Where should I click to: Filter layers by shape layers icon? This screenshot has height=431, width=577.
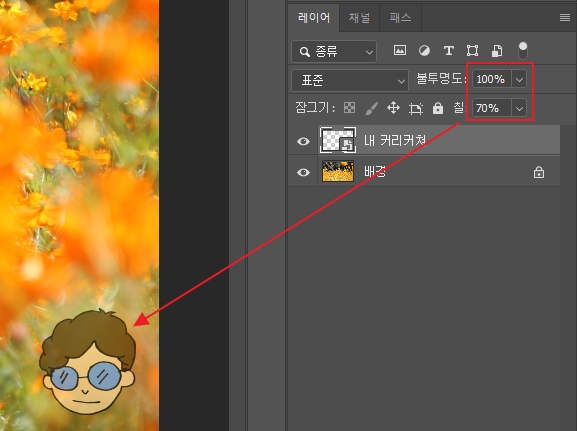[x=472, y=50]
